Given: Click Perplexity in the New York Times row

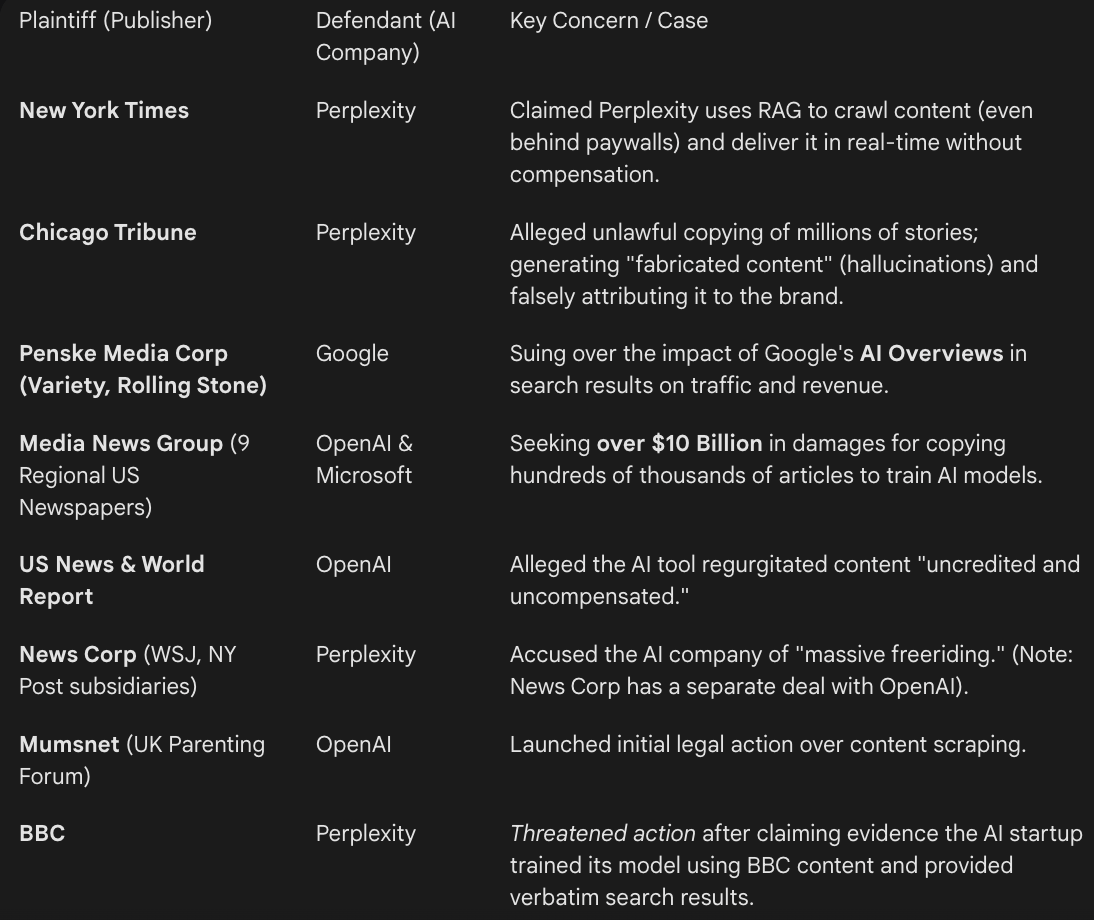Looking at the screenshot, I should [366, 110].
